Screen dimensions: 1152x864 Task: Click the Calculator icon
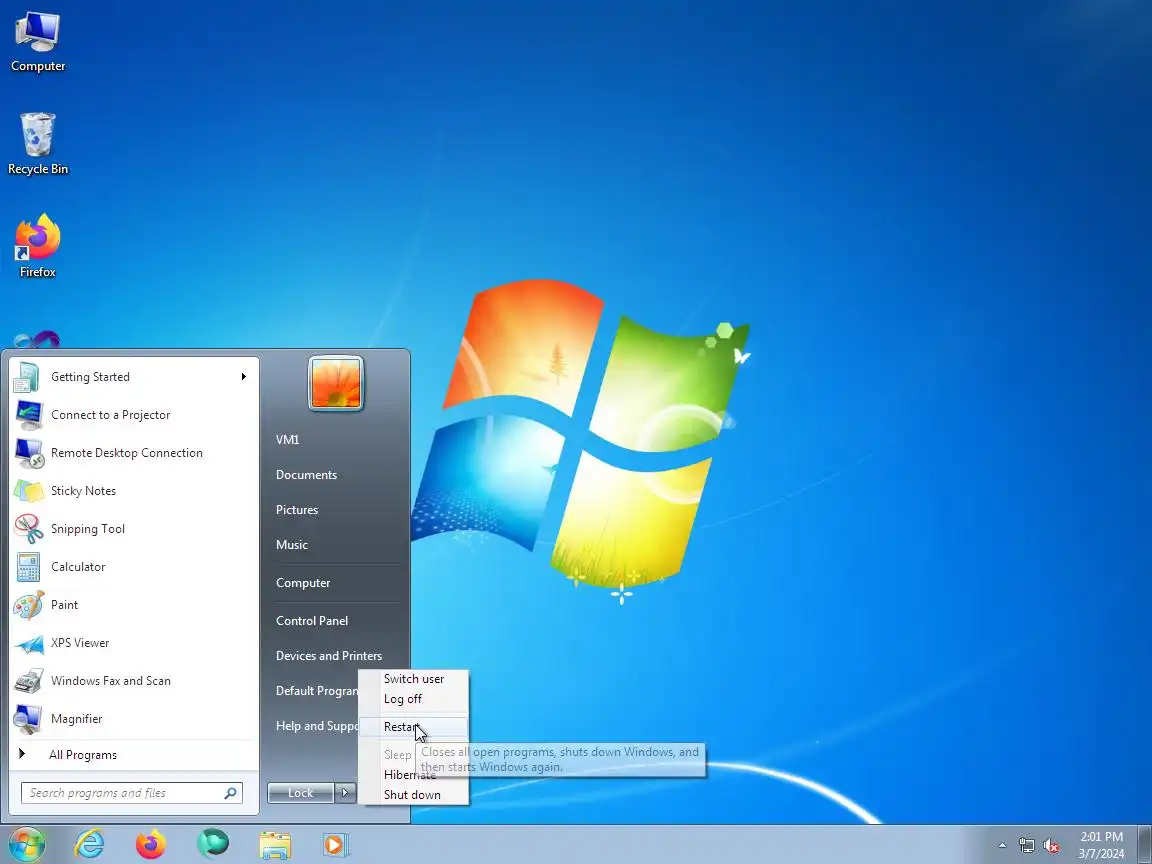(29, 567)
